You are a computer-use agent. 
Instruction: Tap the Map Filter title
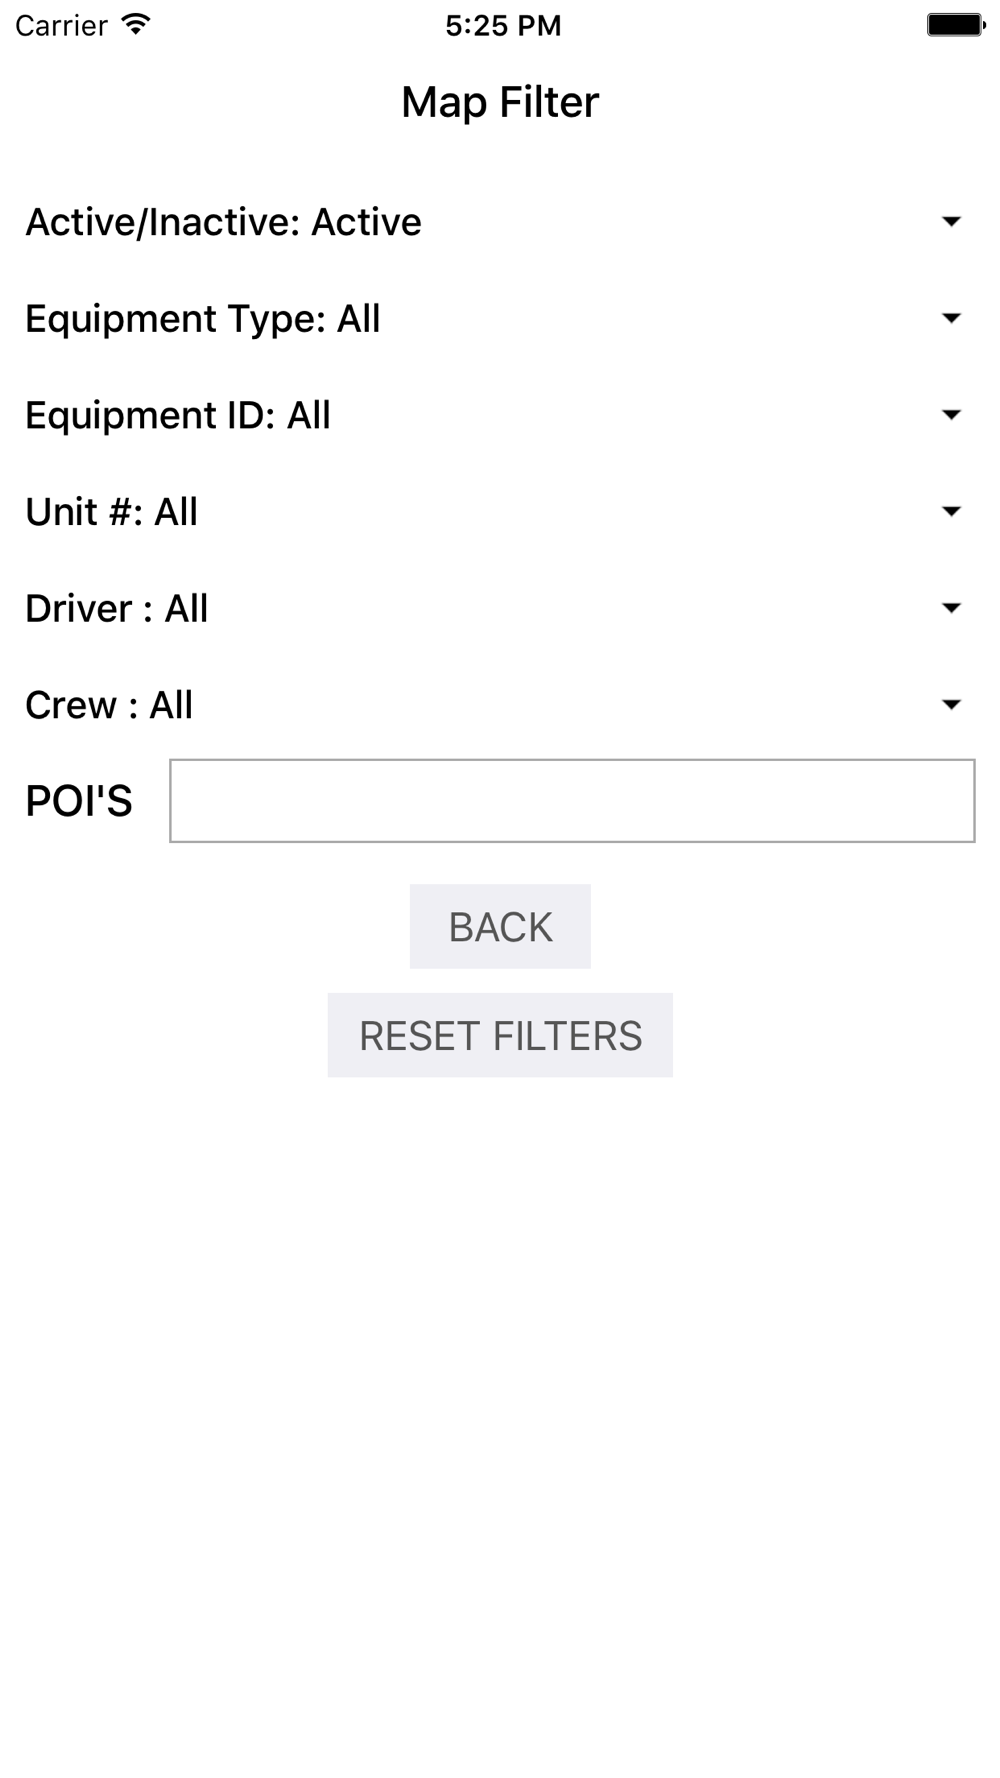pos(500,102)
